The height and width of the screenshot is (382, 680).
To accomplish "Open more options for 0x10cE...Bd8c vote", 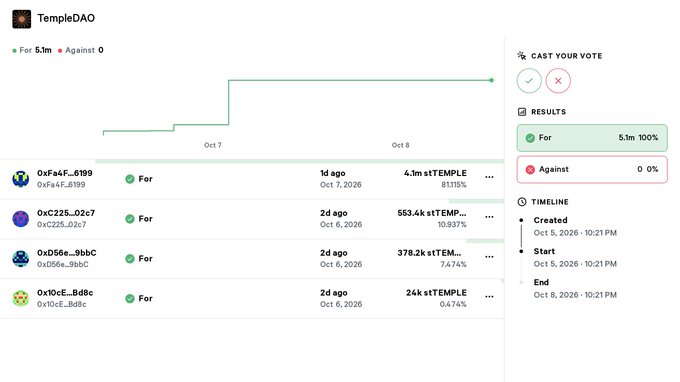I will pyautogui.click(x=489, y=297).
